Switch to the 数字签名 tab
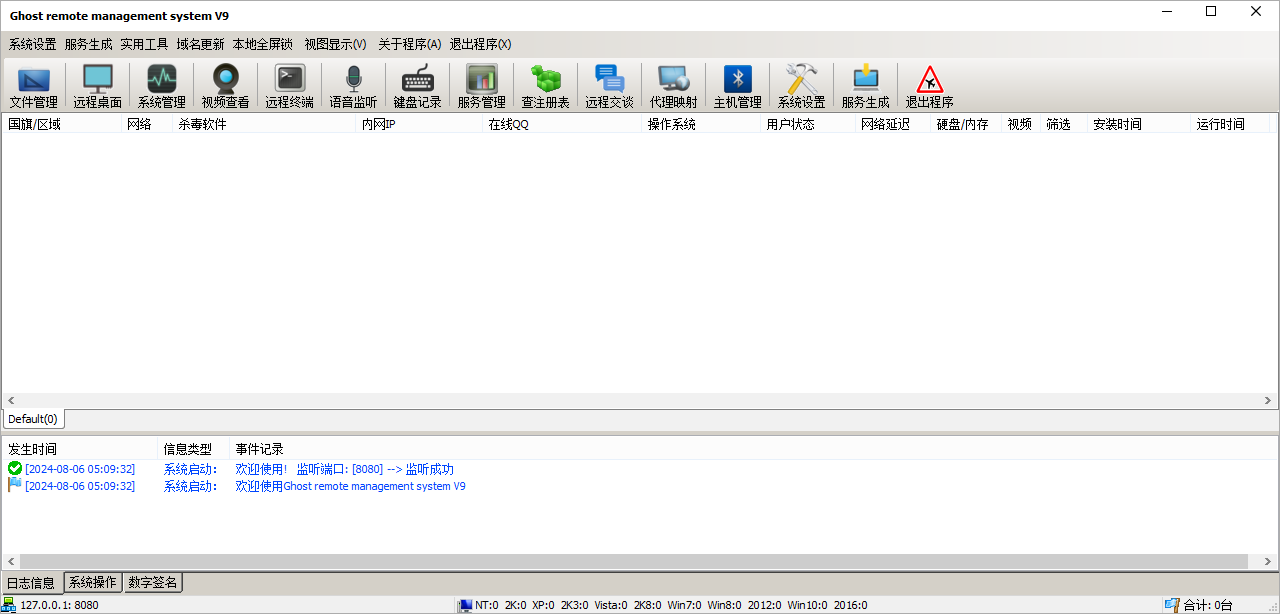This screenshot has width=1280, height=614. (153, 582)
